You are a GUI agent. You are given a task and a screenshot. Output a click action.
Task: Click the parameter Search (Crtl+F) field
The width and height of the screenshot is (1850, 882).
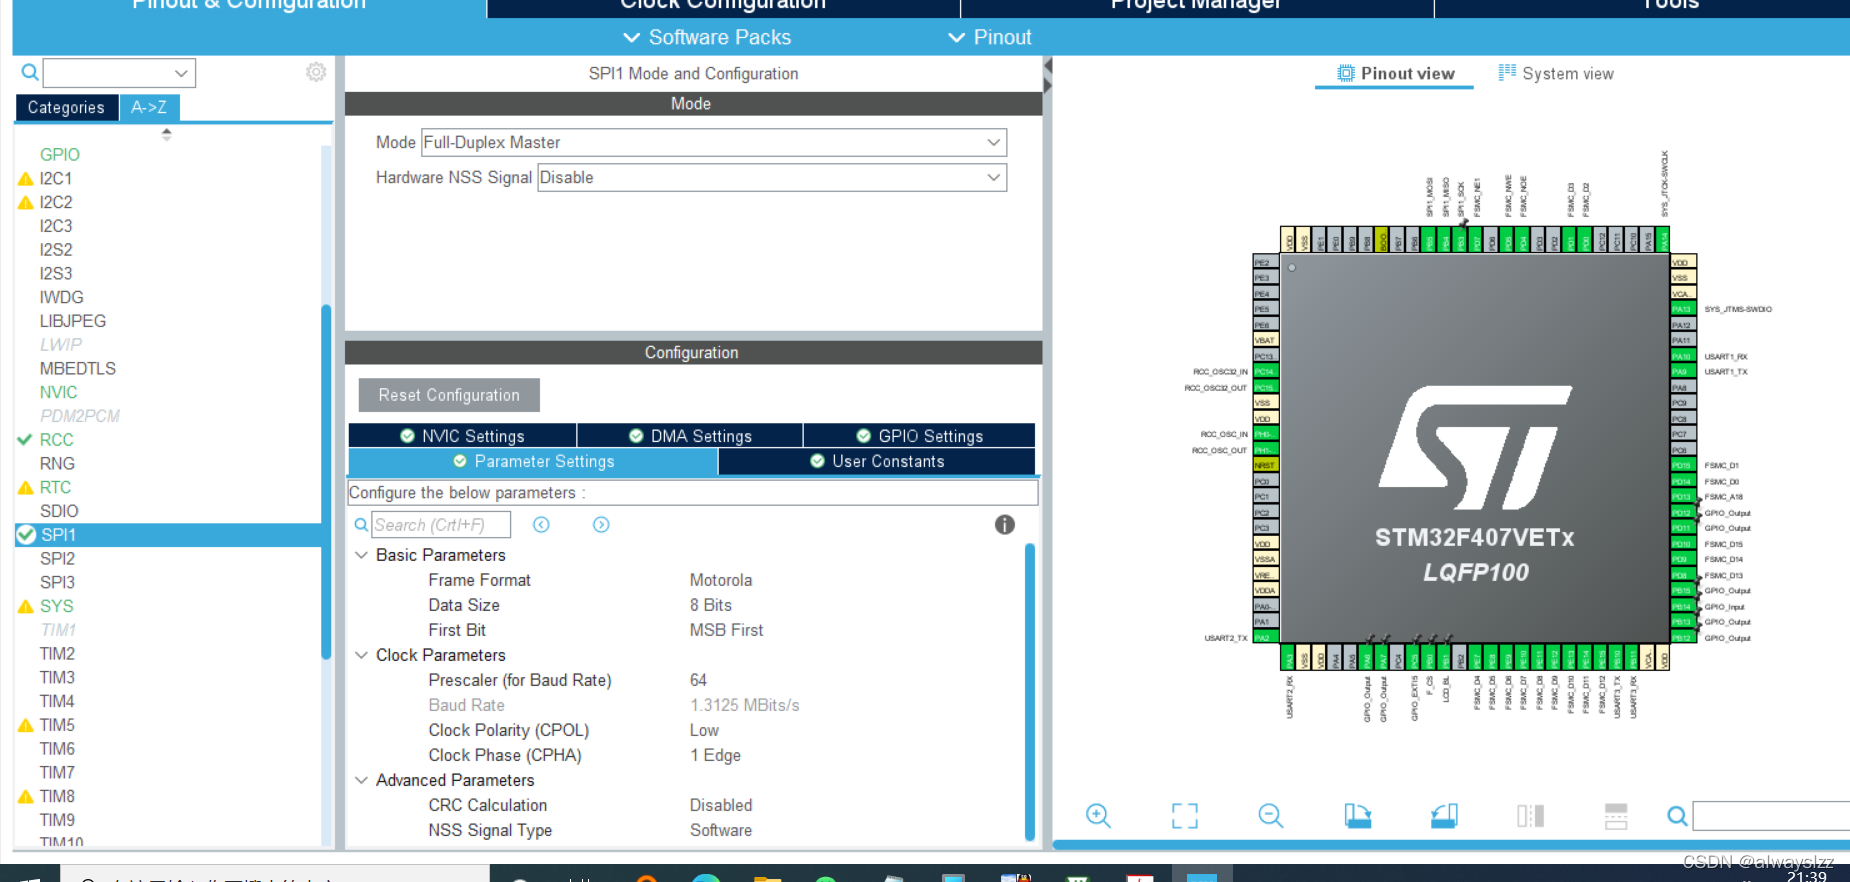(441, 525)
